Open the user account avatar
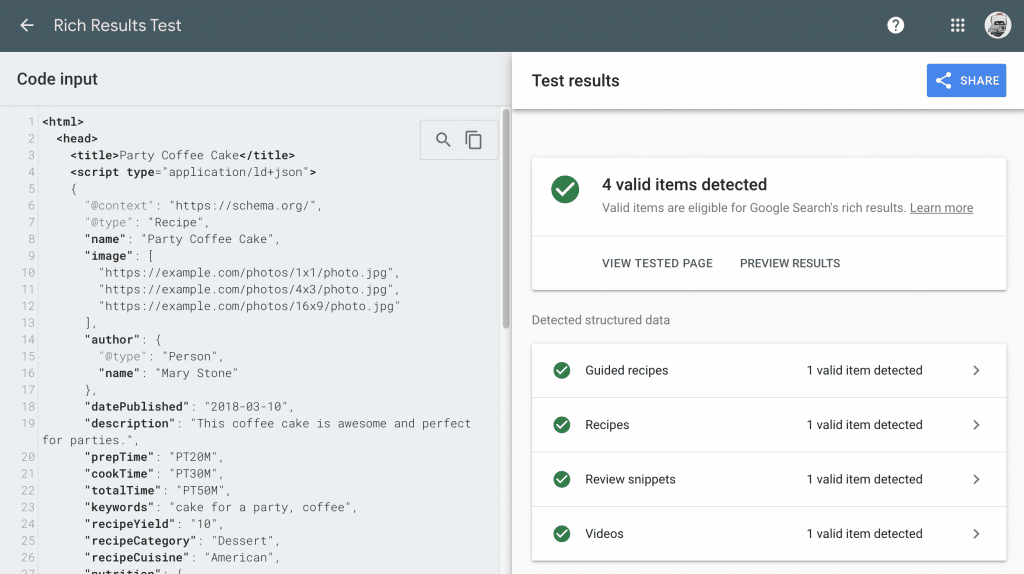 pos(997,25)
